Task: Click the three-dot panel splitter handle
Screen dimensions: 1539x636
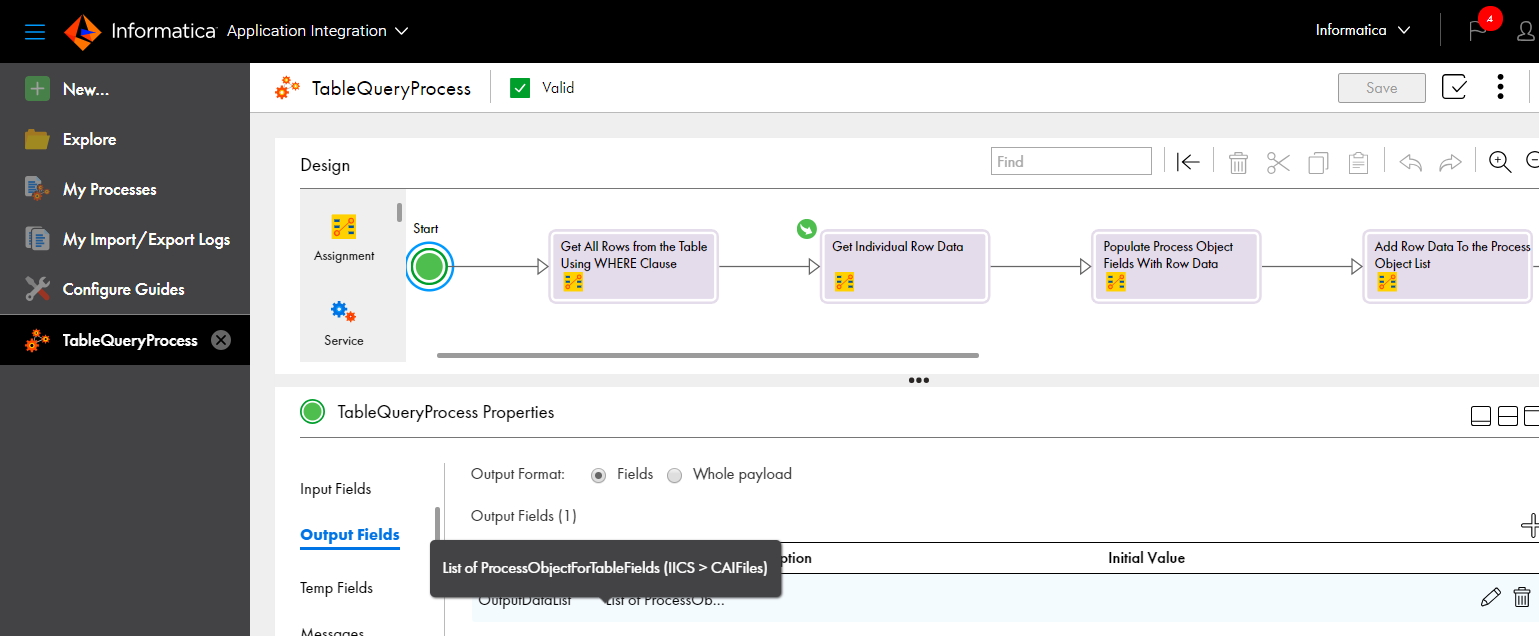Action: click(919, 380)
